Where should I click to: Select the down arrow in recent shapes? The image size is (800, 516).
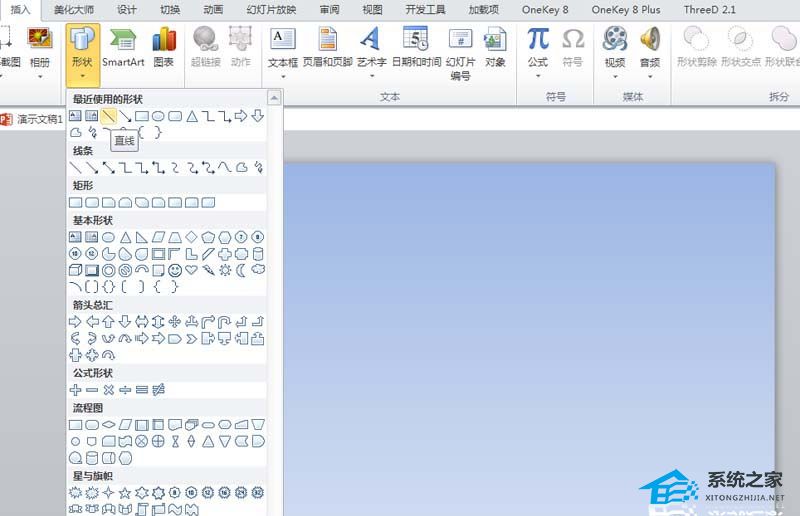click(x=258, y=116)
